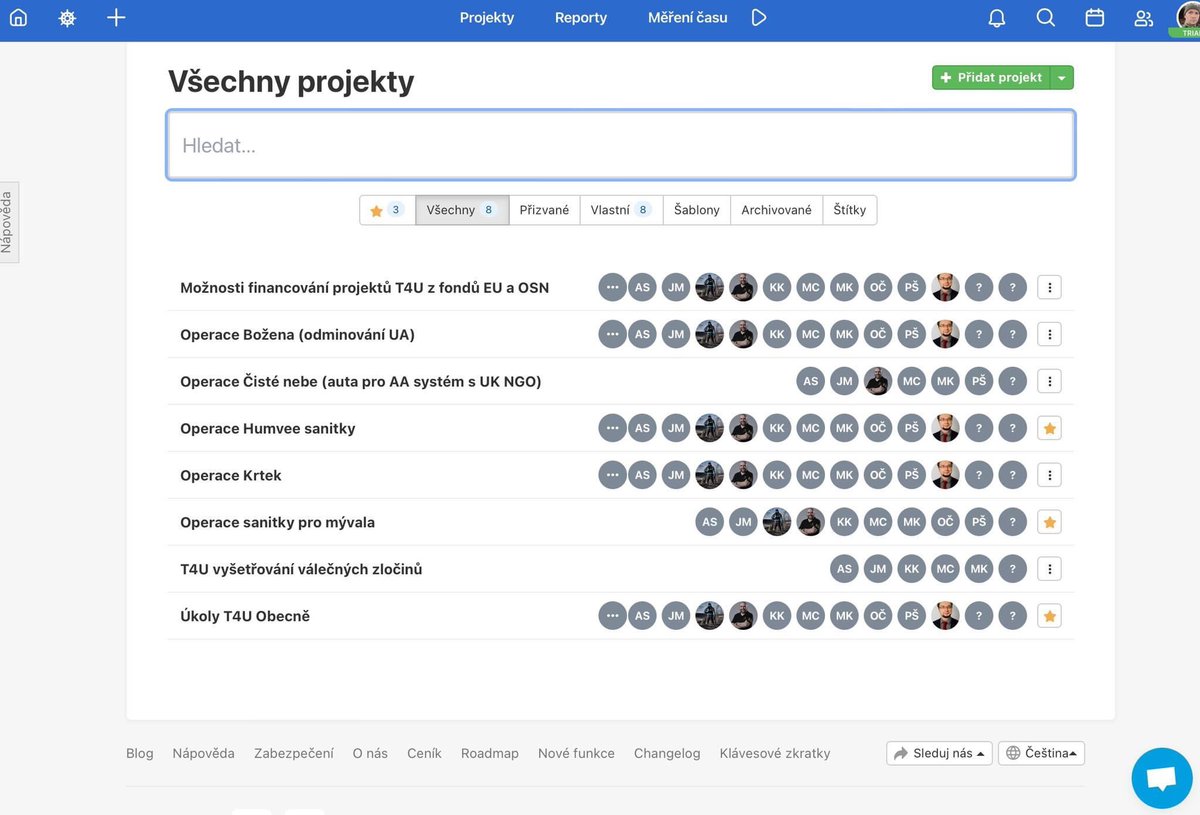Open the Ceník footer link
The image size is (1200, 815).
point(424,752)
